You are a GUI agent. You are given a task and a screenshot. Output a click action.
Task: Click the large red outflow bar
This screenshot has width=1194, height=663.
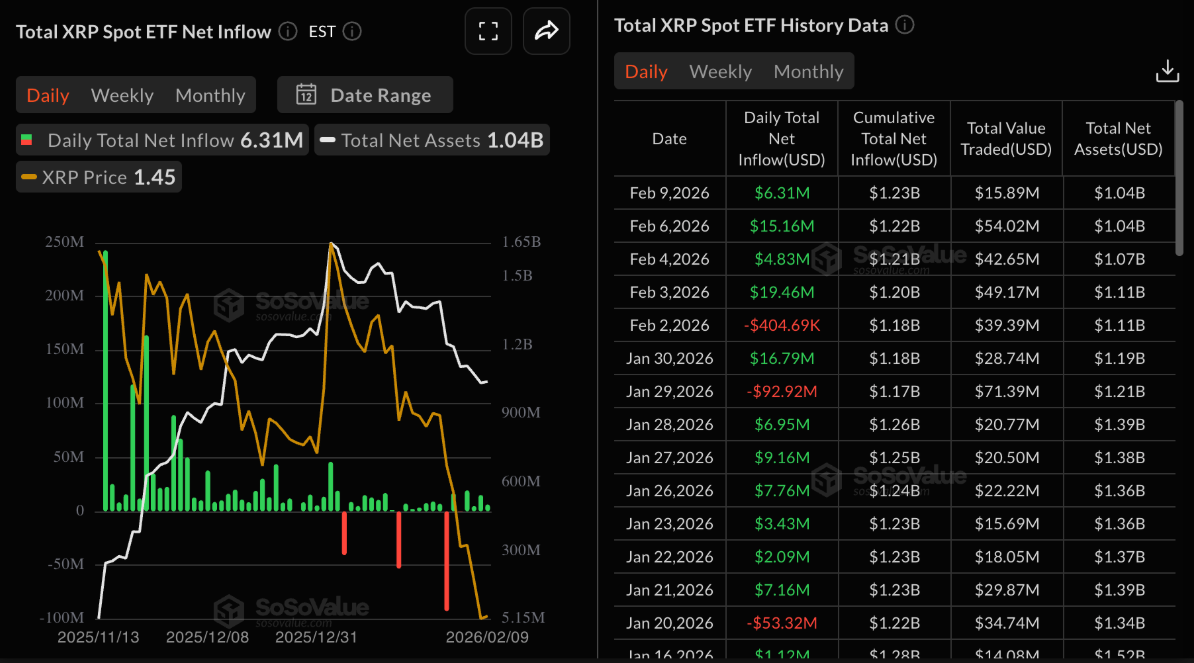(446, 560)
